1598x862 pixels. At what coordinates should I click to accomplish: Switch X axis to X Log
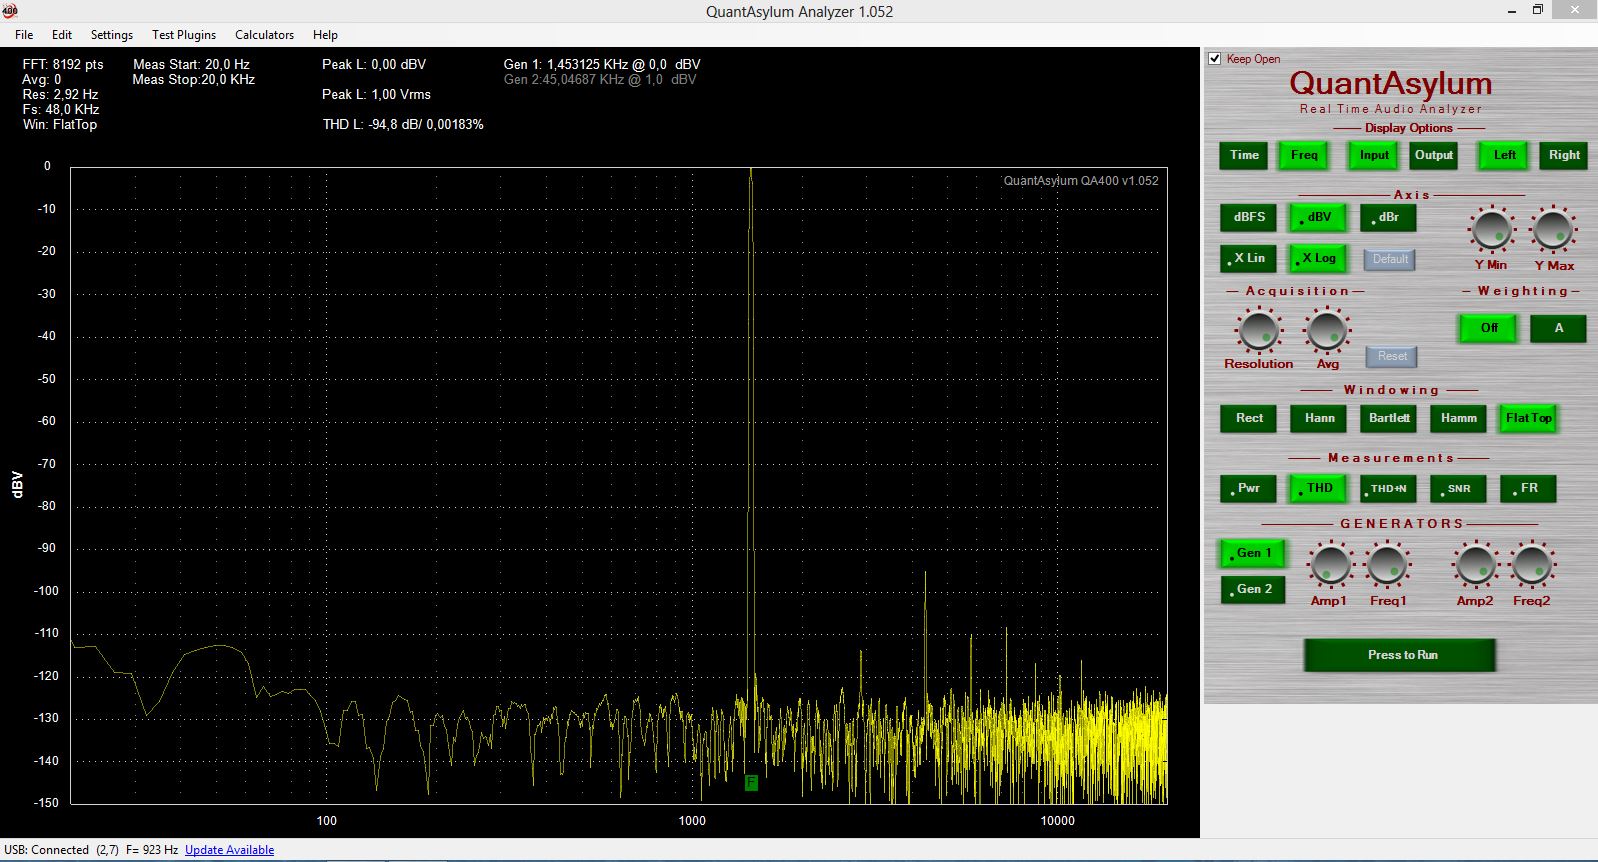click(x=1318, y=258)
